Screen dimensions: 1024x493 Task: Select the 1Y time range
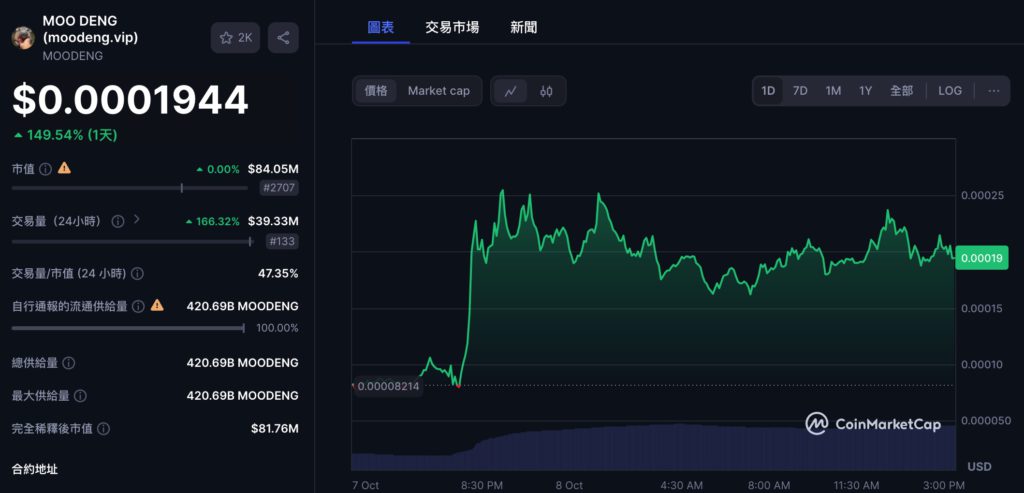(865, 91)
